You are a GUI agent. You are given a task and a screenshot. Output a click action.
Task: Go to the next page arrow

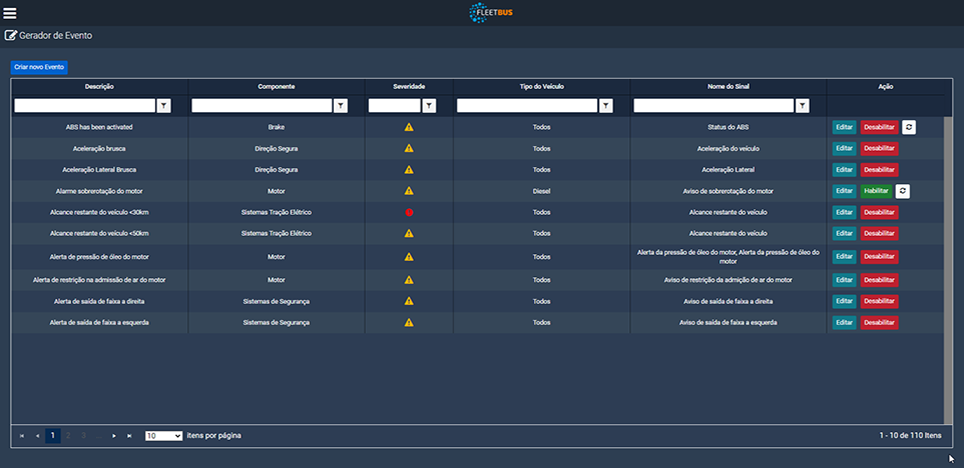point(115,436)
